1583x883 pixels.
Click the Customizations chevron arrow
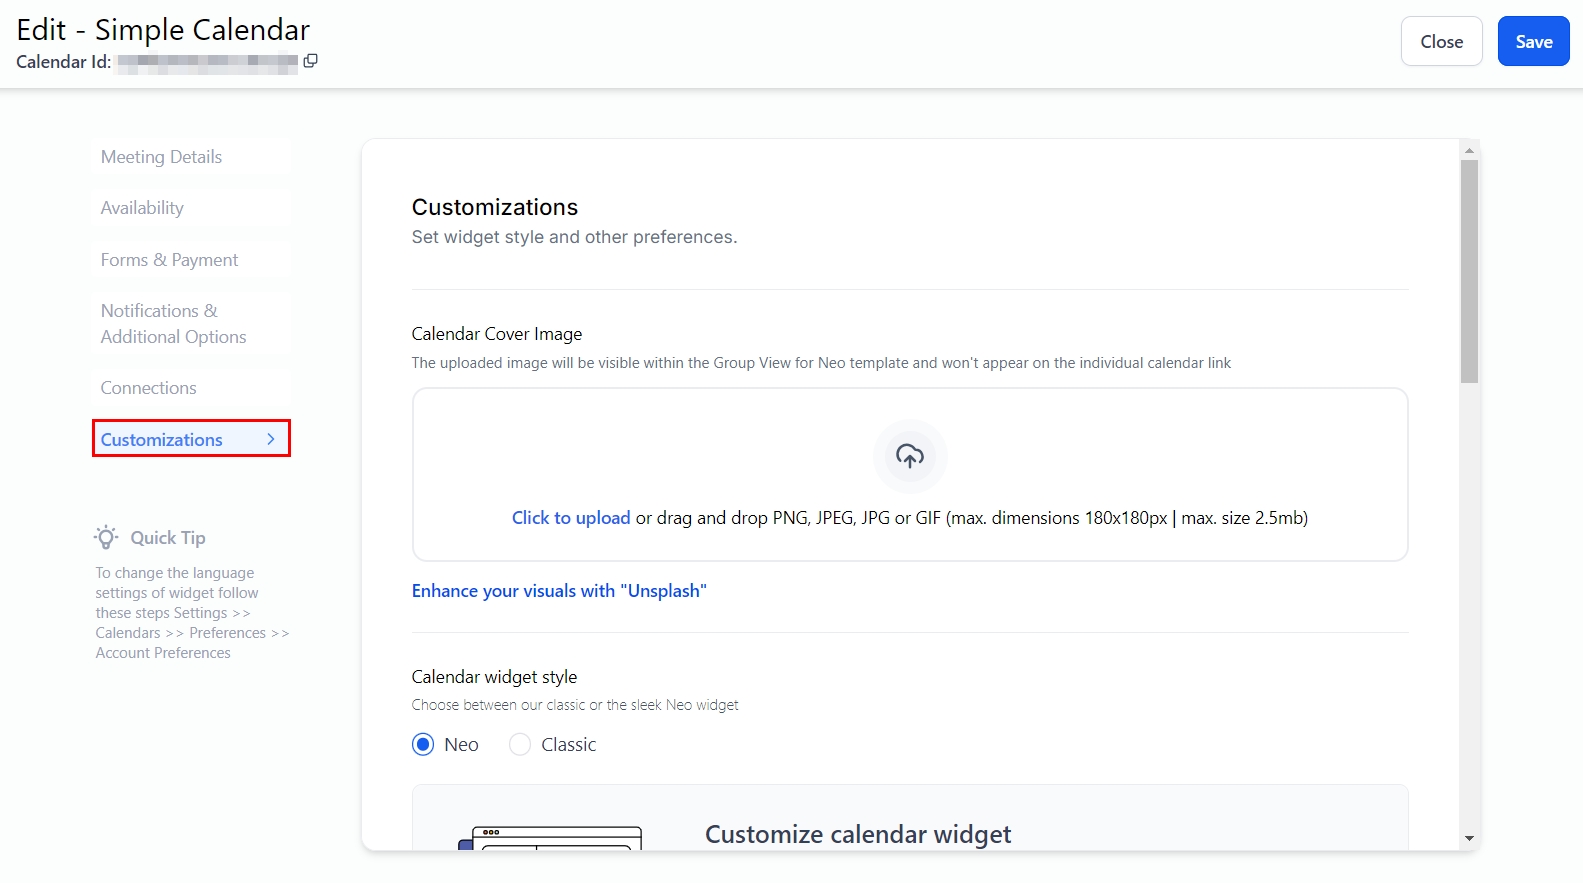coord(271,439)
